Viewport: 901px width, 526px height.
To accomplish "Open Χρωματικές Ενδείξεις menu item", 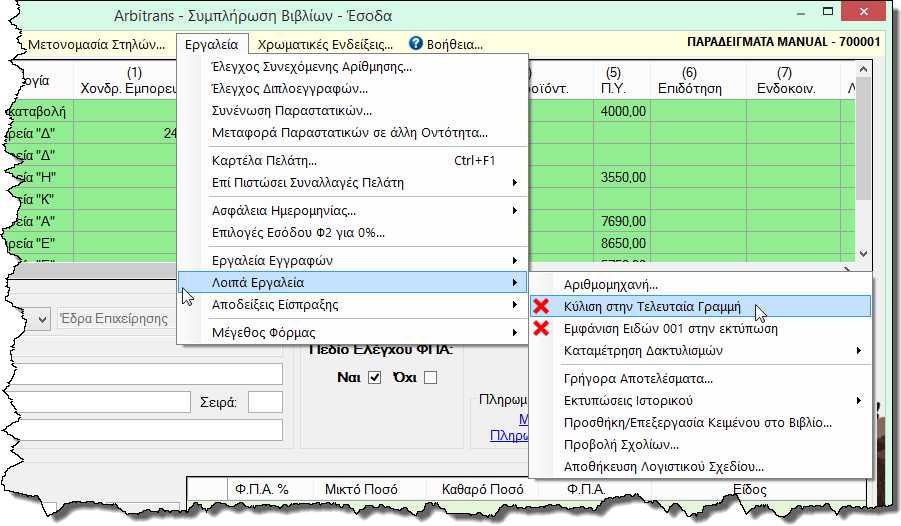I will click(x=325, y=45).
